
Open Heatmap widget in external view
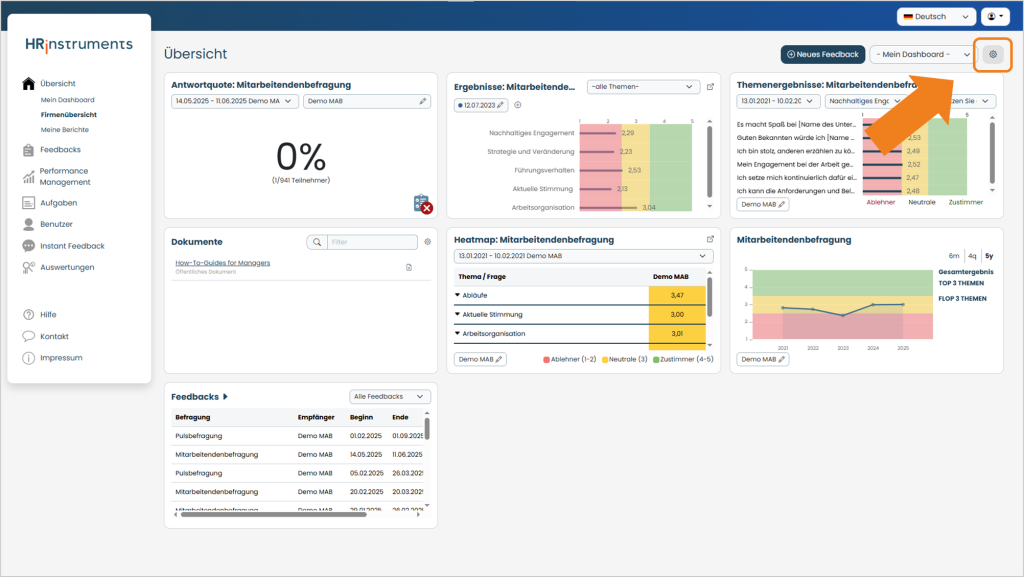[x=710, y=240]
